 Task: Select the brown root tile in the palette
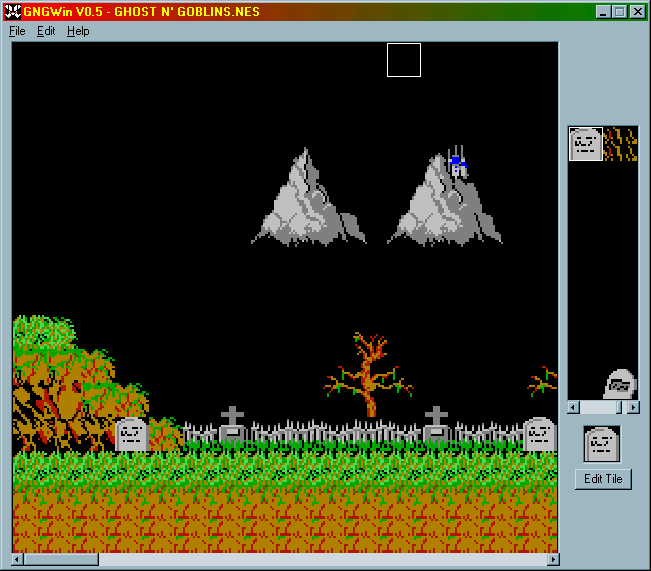620,144
